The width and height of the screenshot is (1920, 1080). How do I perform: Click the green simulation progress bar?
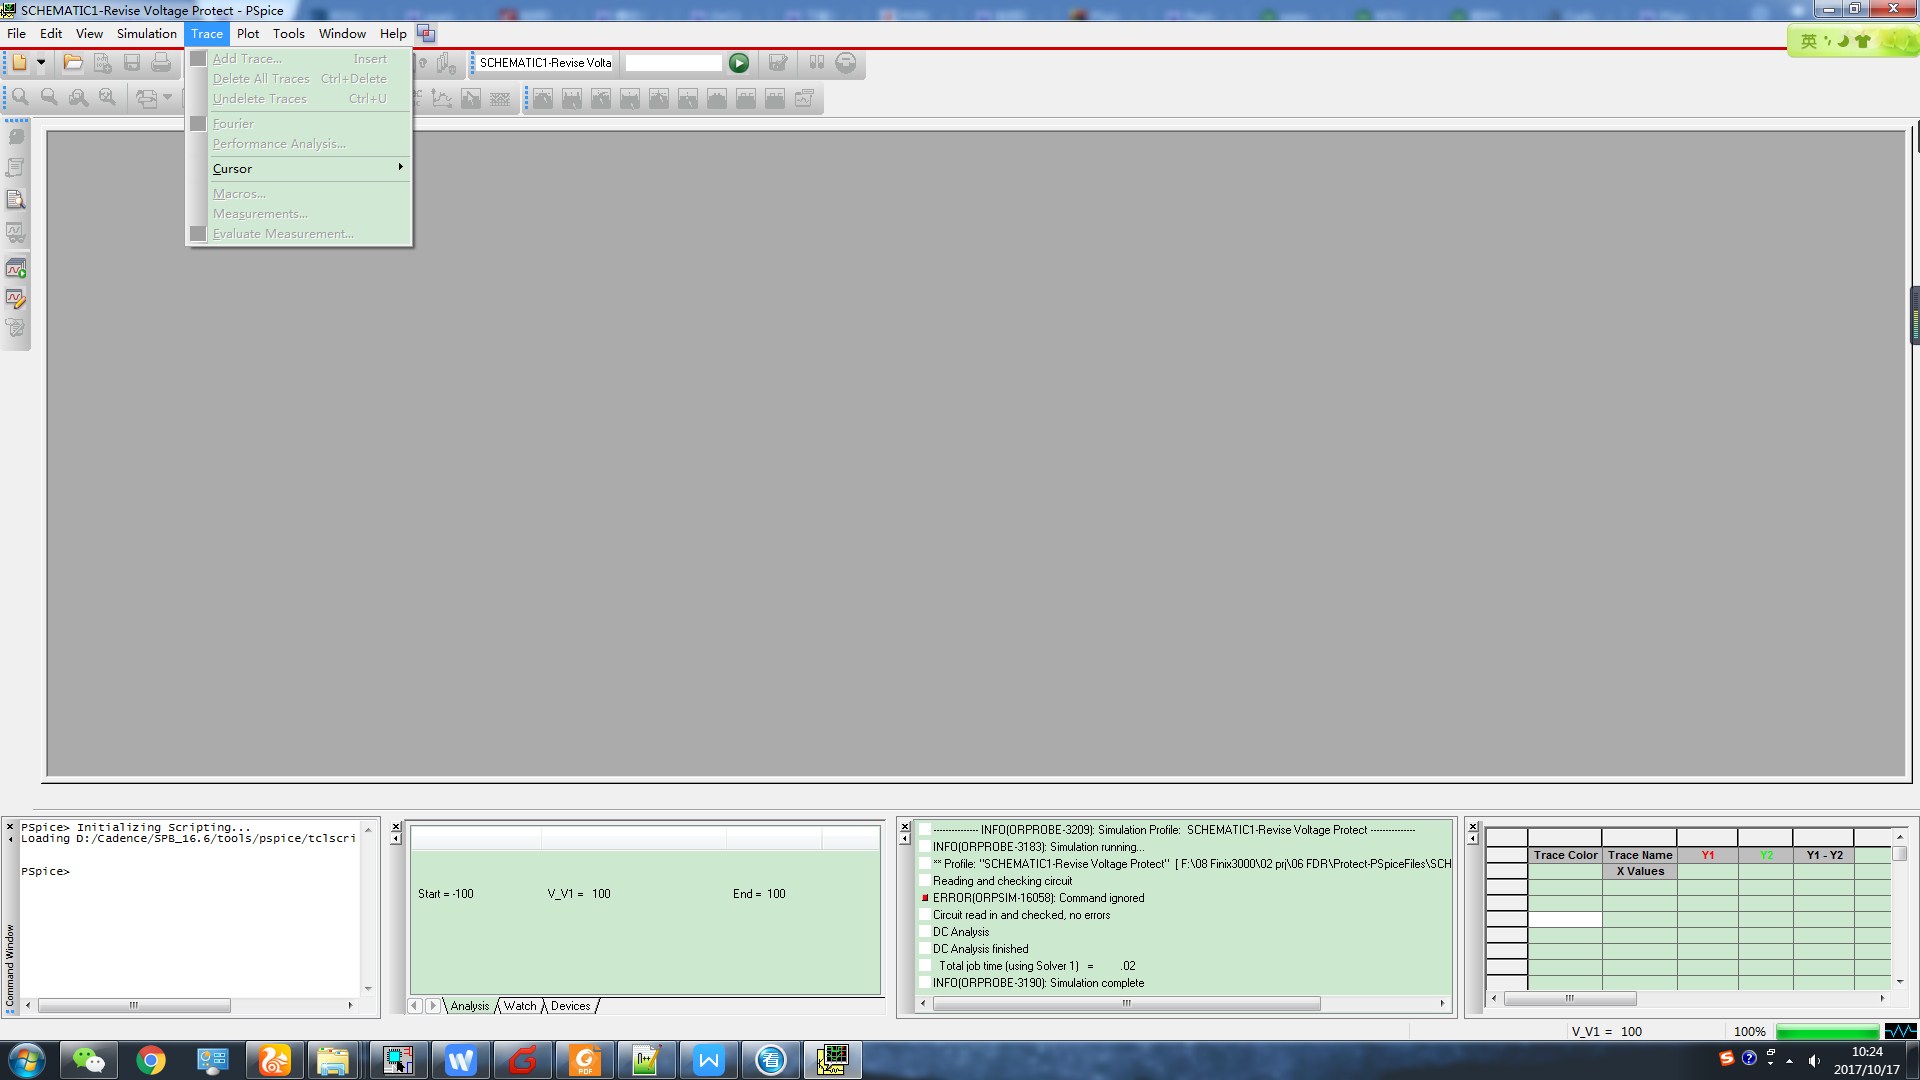tap(1827, 1031)
